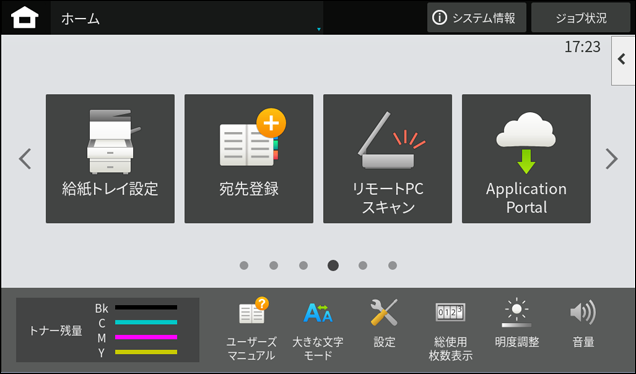Launch リモートPCスキャン remote scan tile
Screen dimensions: 636x374
(x=387, y=159)
